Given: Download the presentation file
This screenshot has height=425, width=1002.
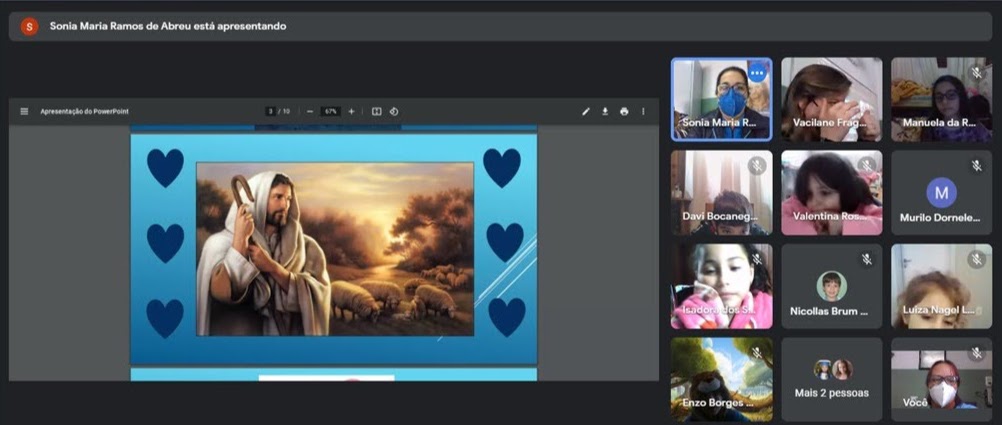Looking at the screenshot, I should coord(605,111).
